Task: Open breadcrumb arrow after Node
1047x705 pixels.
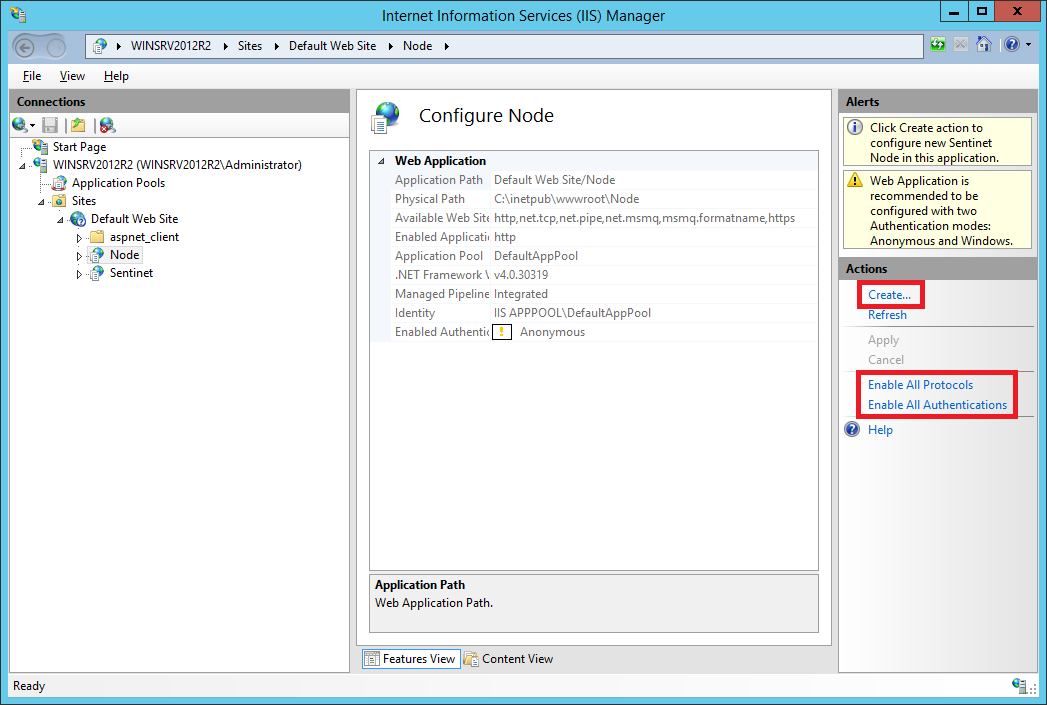Action: (447, 46)
